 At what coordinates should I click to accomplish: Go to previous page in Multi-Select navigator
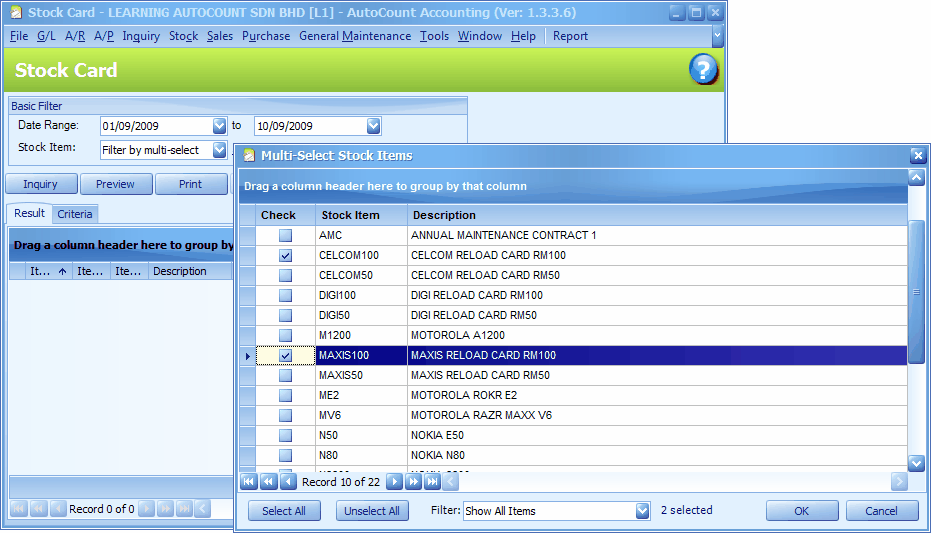(x=268, y=481)
